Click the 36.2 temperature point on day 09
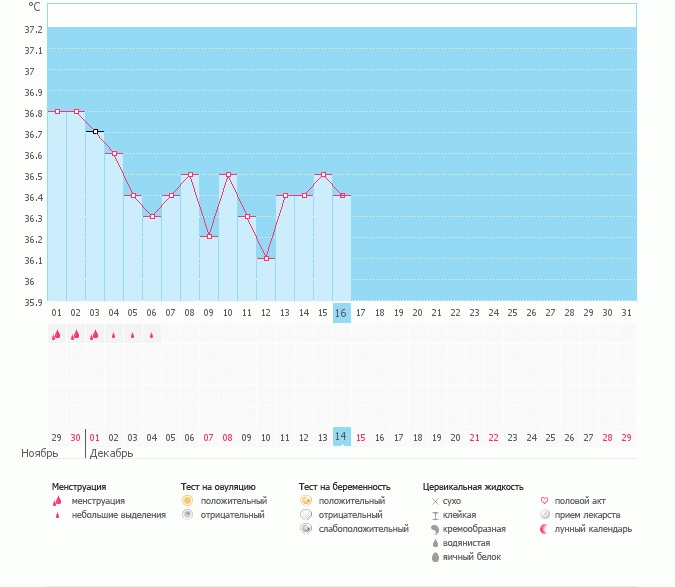This screenshot has height=587, width=675. (209, 237)
